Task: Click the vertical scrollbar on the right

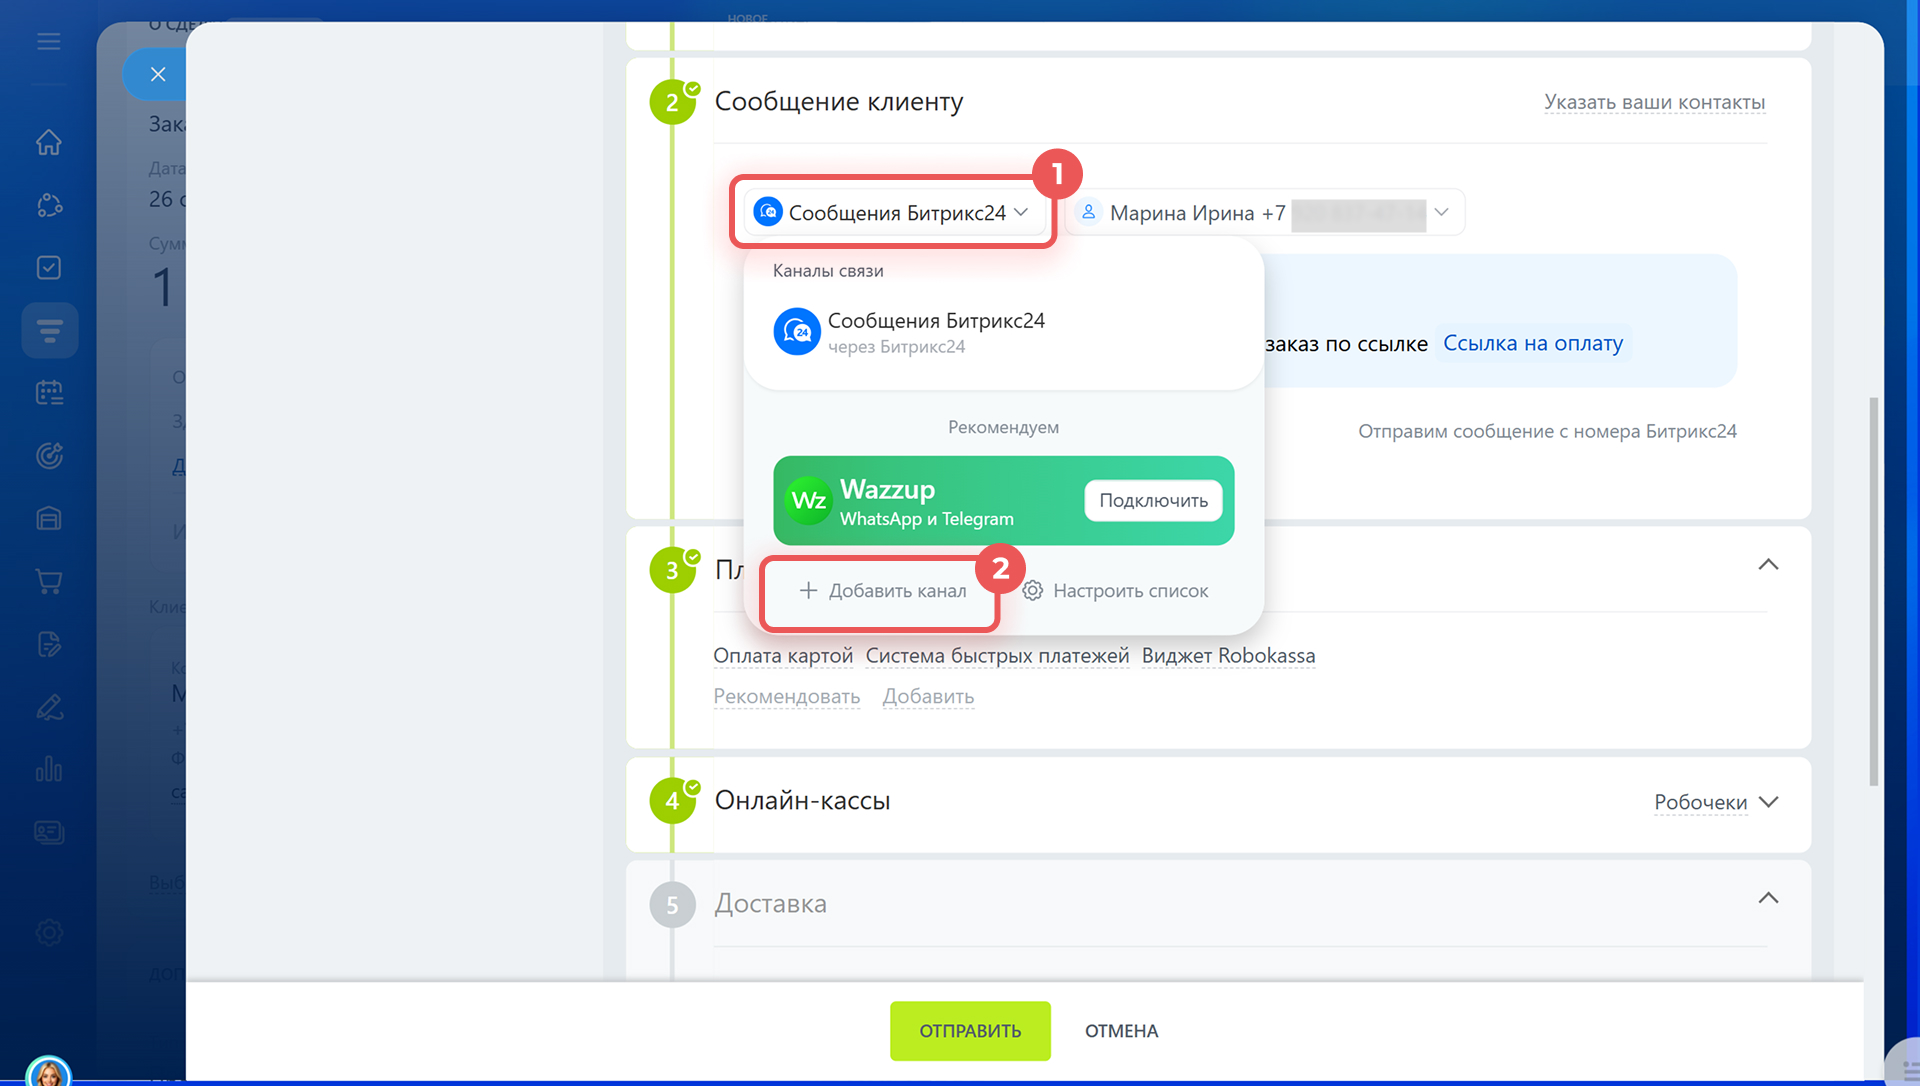Action: coord(1873,590)
